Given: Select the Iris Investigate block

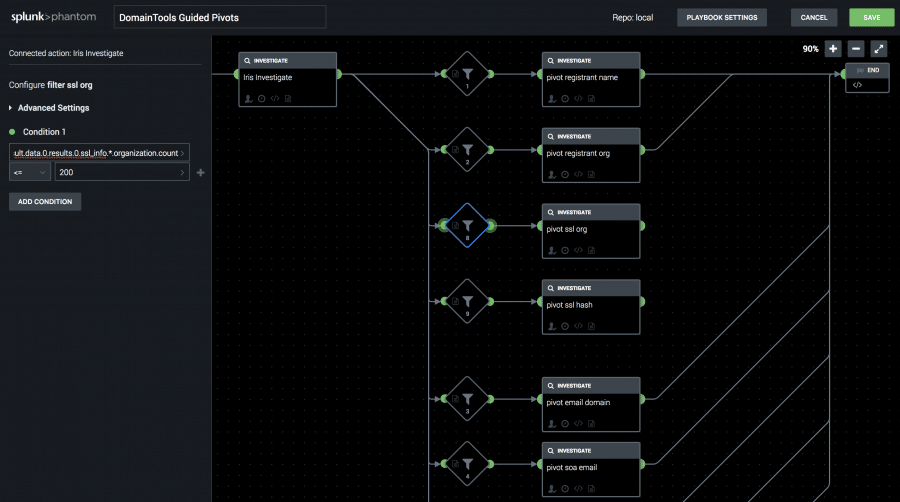Looking at the screenshot, I should pos(288,79).
